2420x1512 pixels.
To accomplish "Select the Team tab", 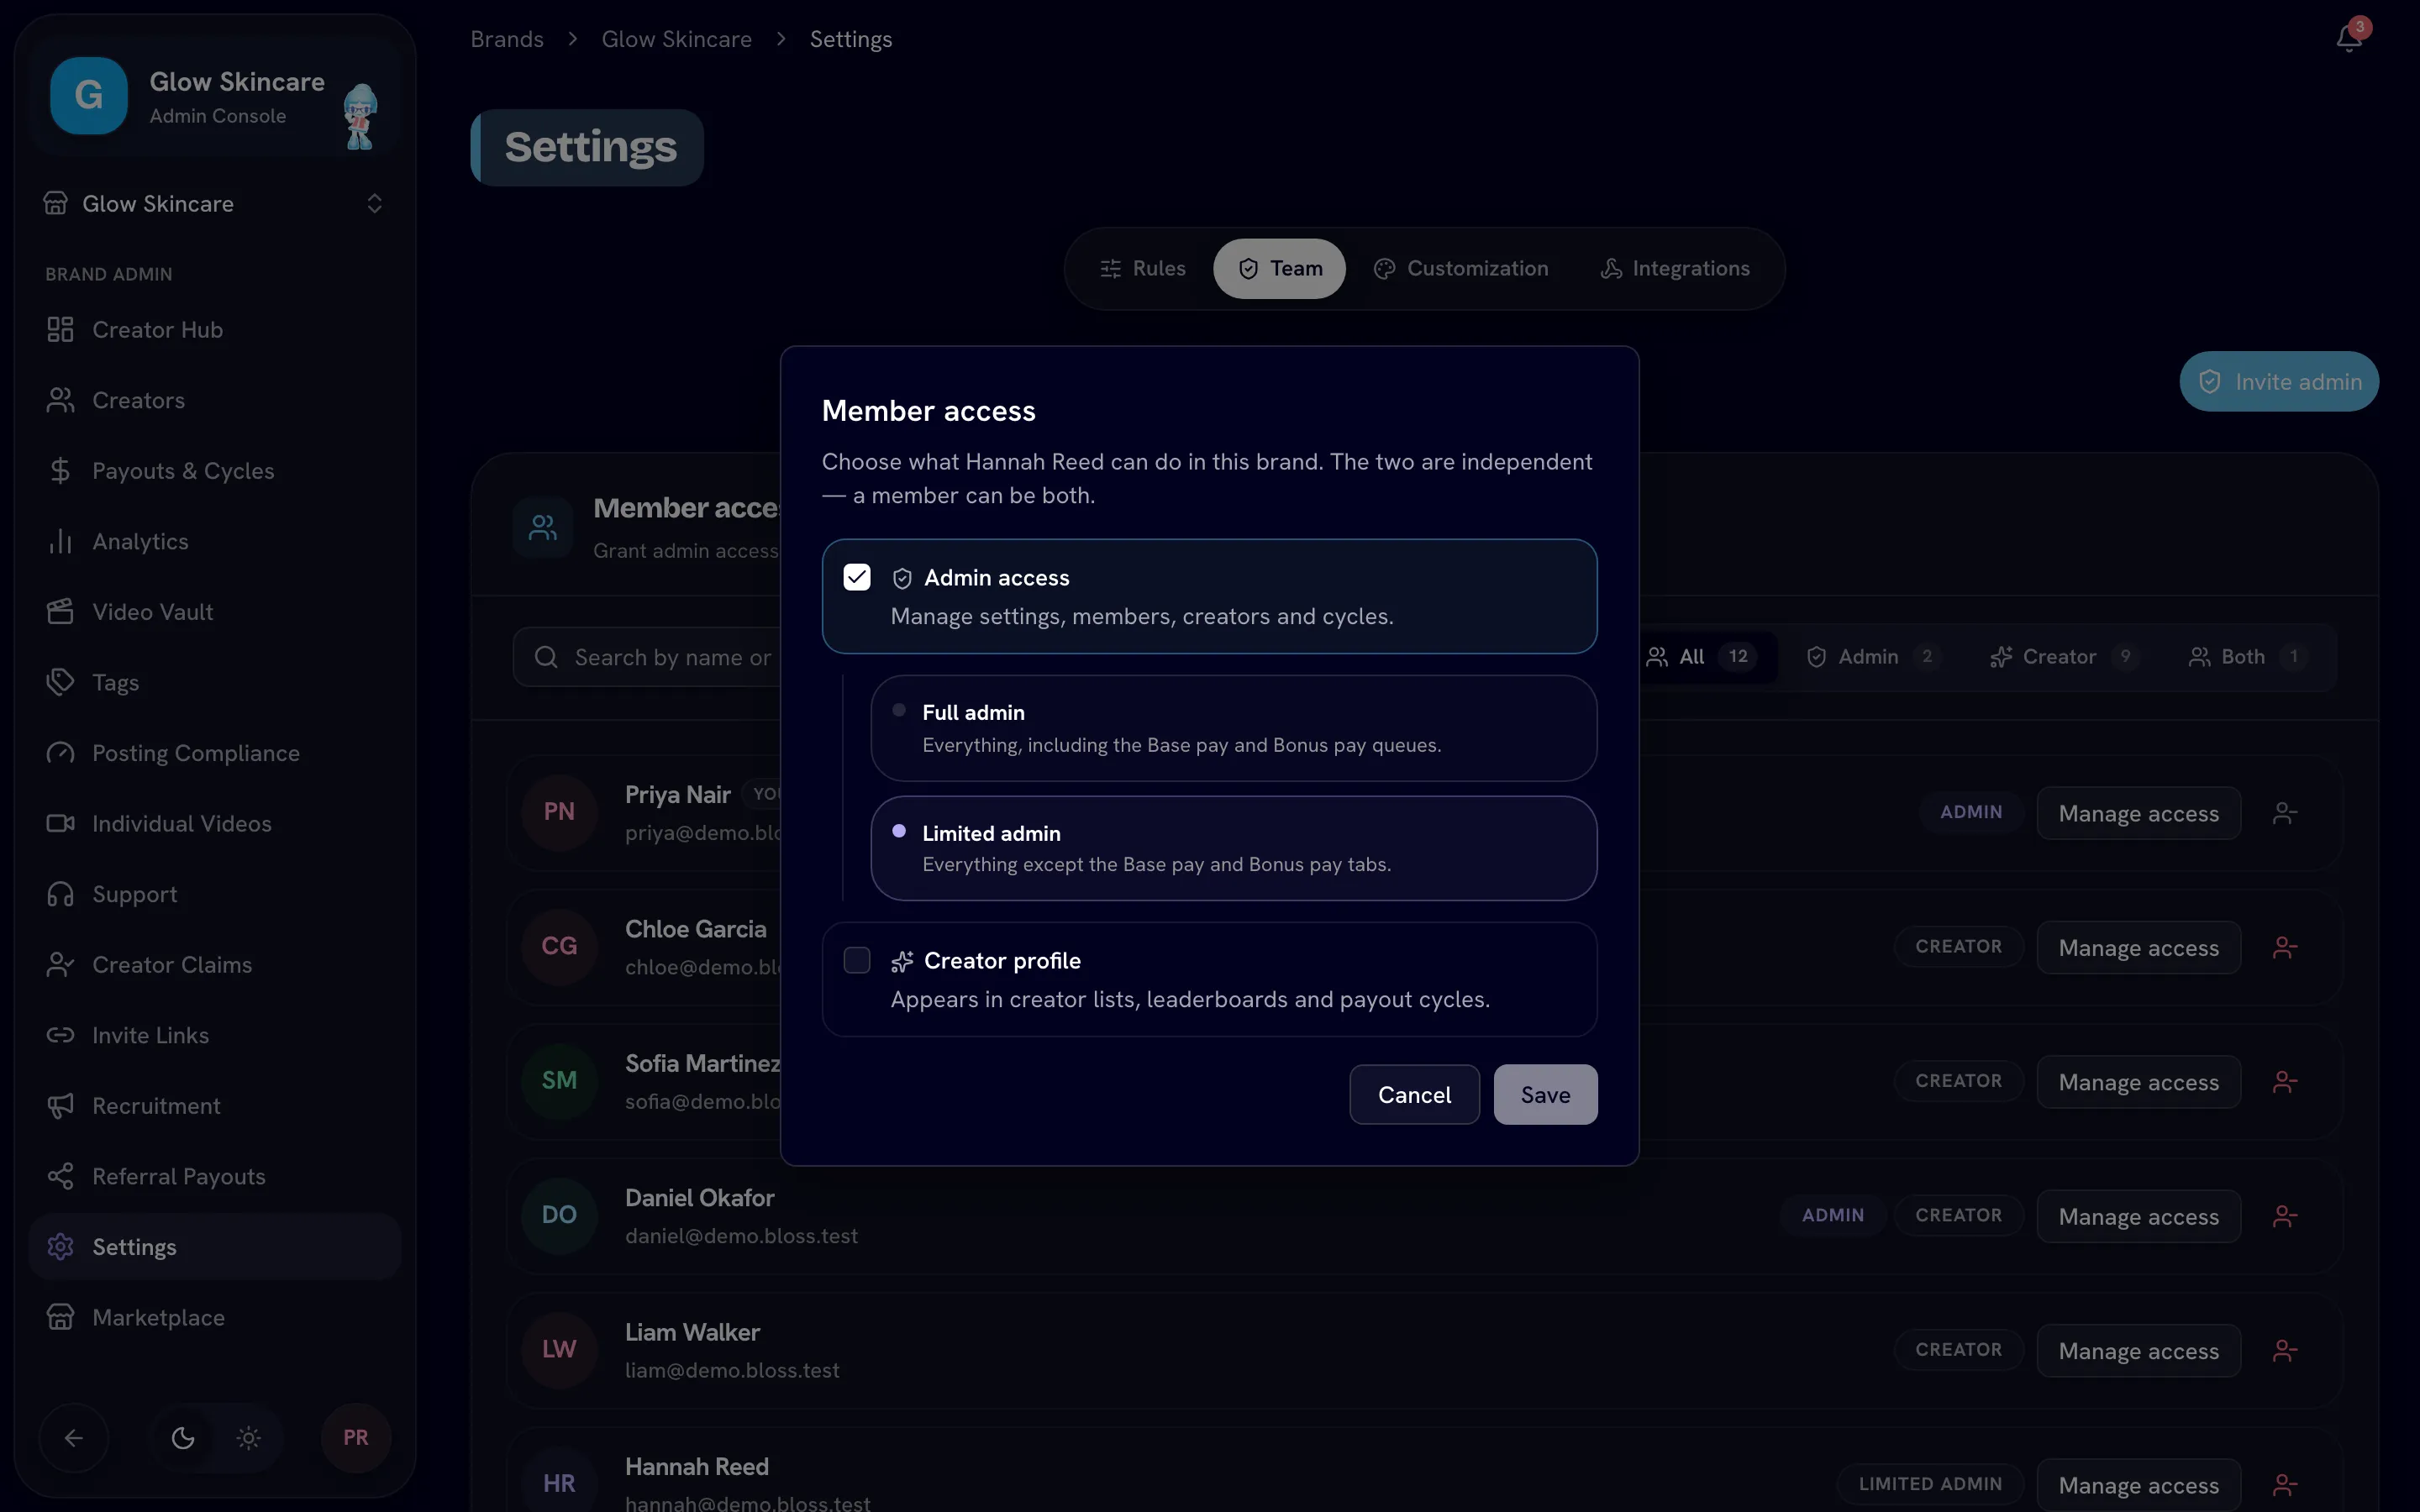I will click(x=1279, y=269).
